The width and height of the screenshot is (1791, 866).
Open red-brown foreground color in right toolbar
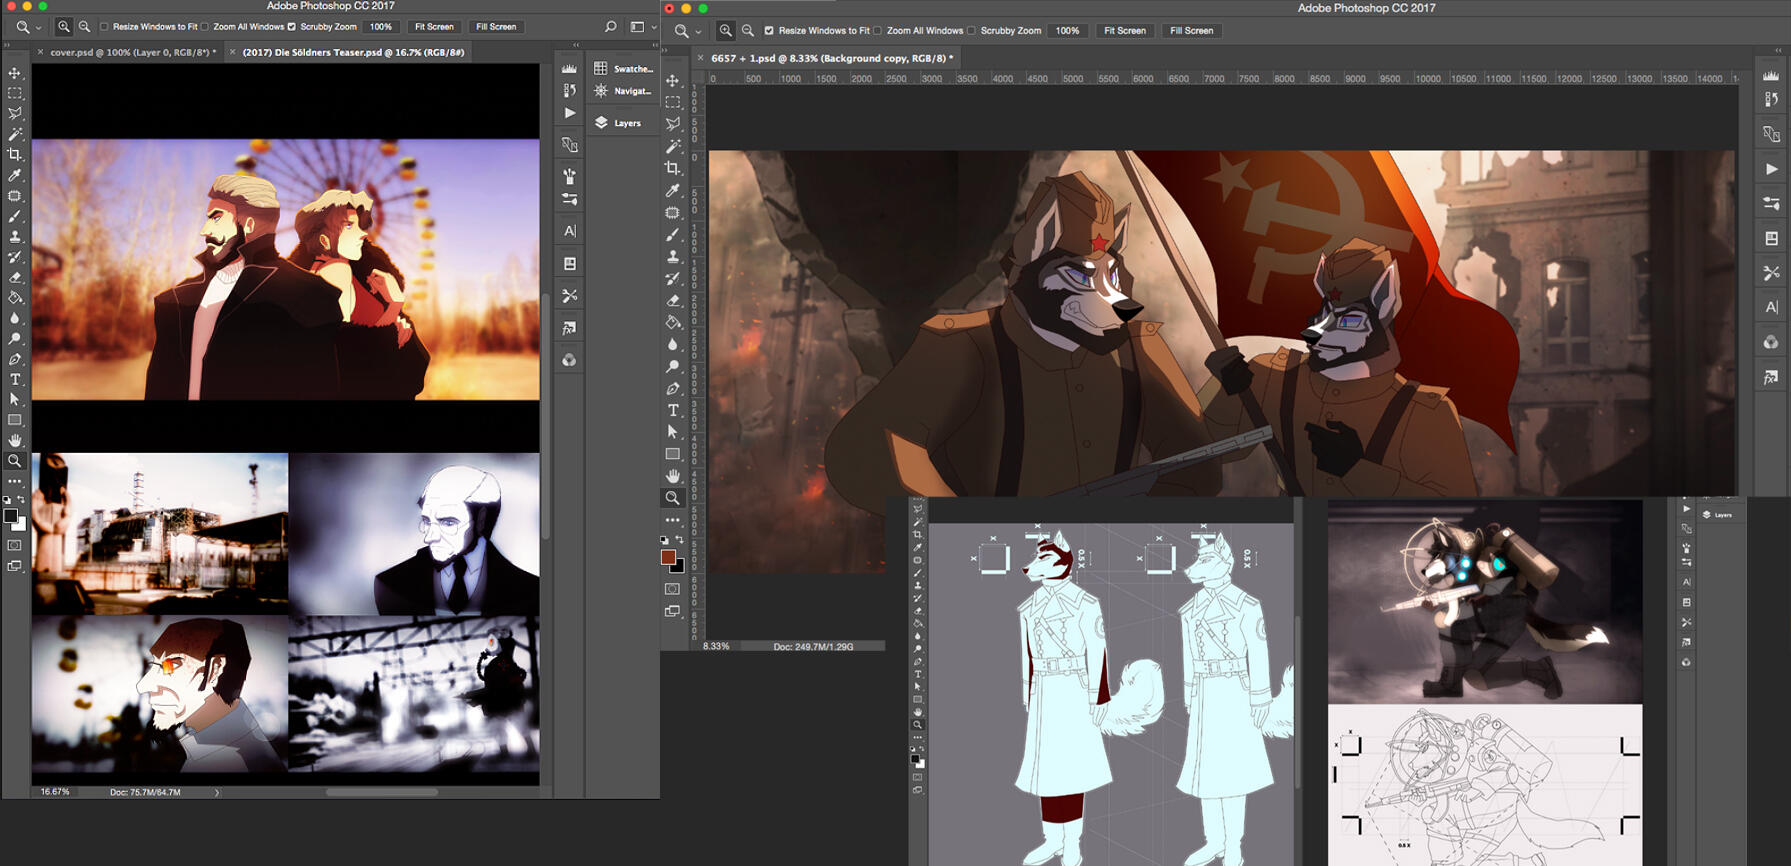tap(668, 557)
